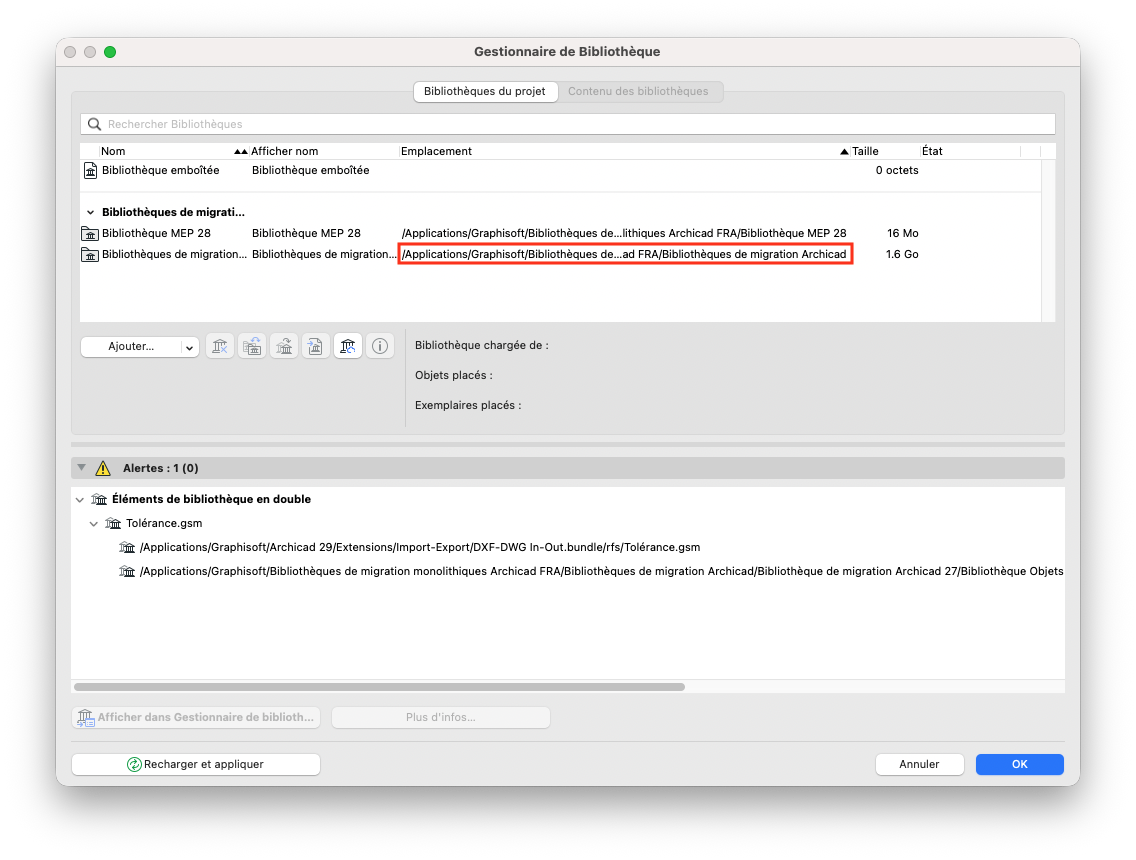This screenshot has height=860, width=1136.
Task: Click the library icon beside Éléments de bibliothèque en double
Action: [x=99, y=499]
